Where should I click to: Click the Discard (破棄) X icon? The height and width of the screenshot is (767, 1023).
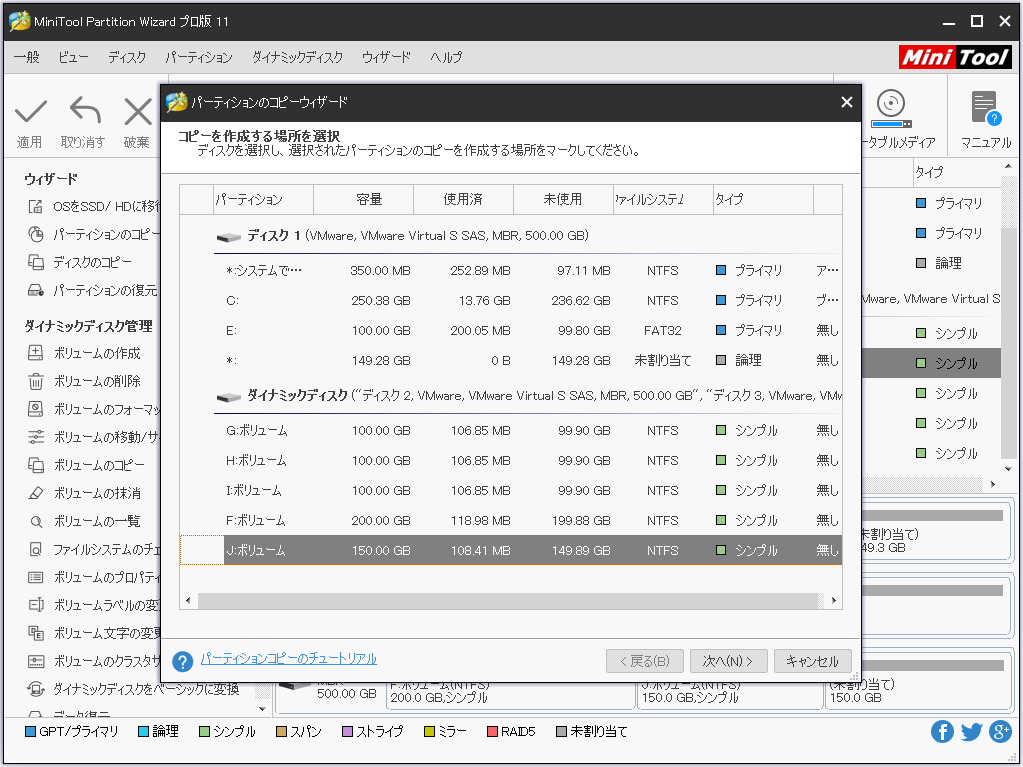click(x=138, y=112)
